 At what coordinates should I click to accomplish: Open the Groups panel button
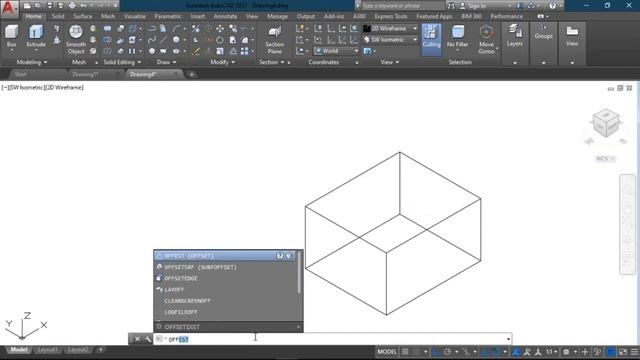pyautogui.click(x=543, y=32)
